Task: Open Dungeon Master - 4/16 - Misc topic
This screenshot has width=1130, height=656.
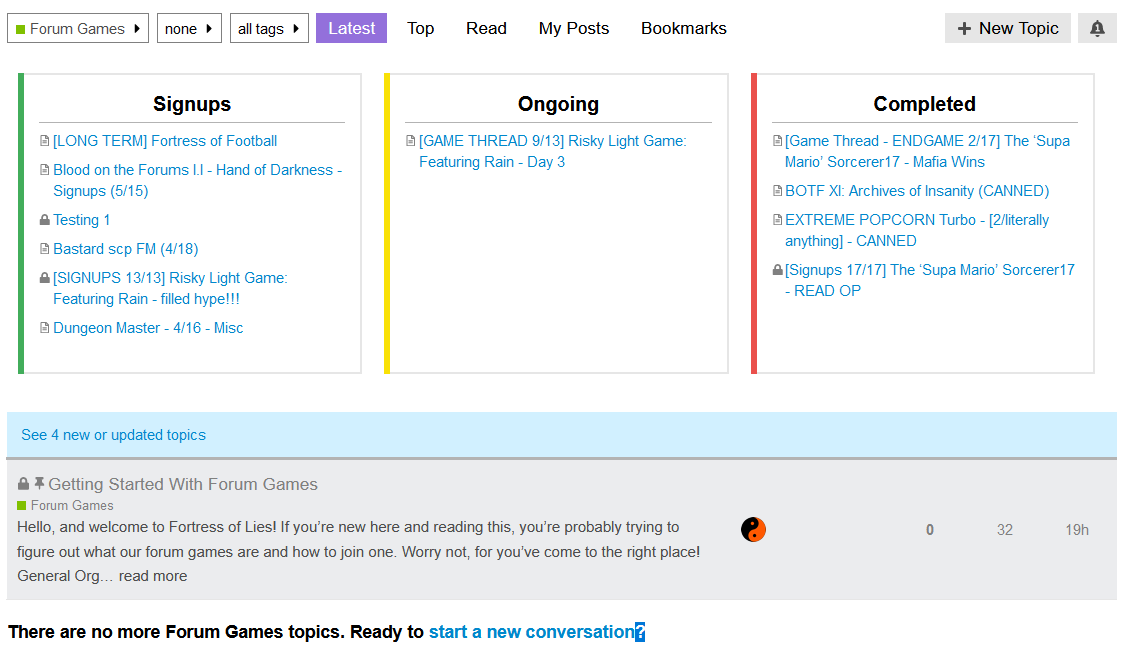Action: coord(148,328)
